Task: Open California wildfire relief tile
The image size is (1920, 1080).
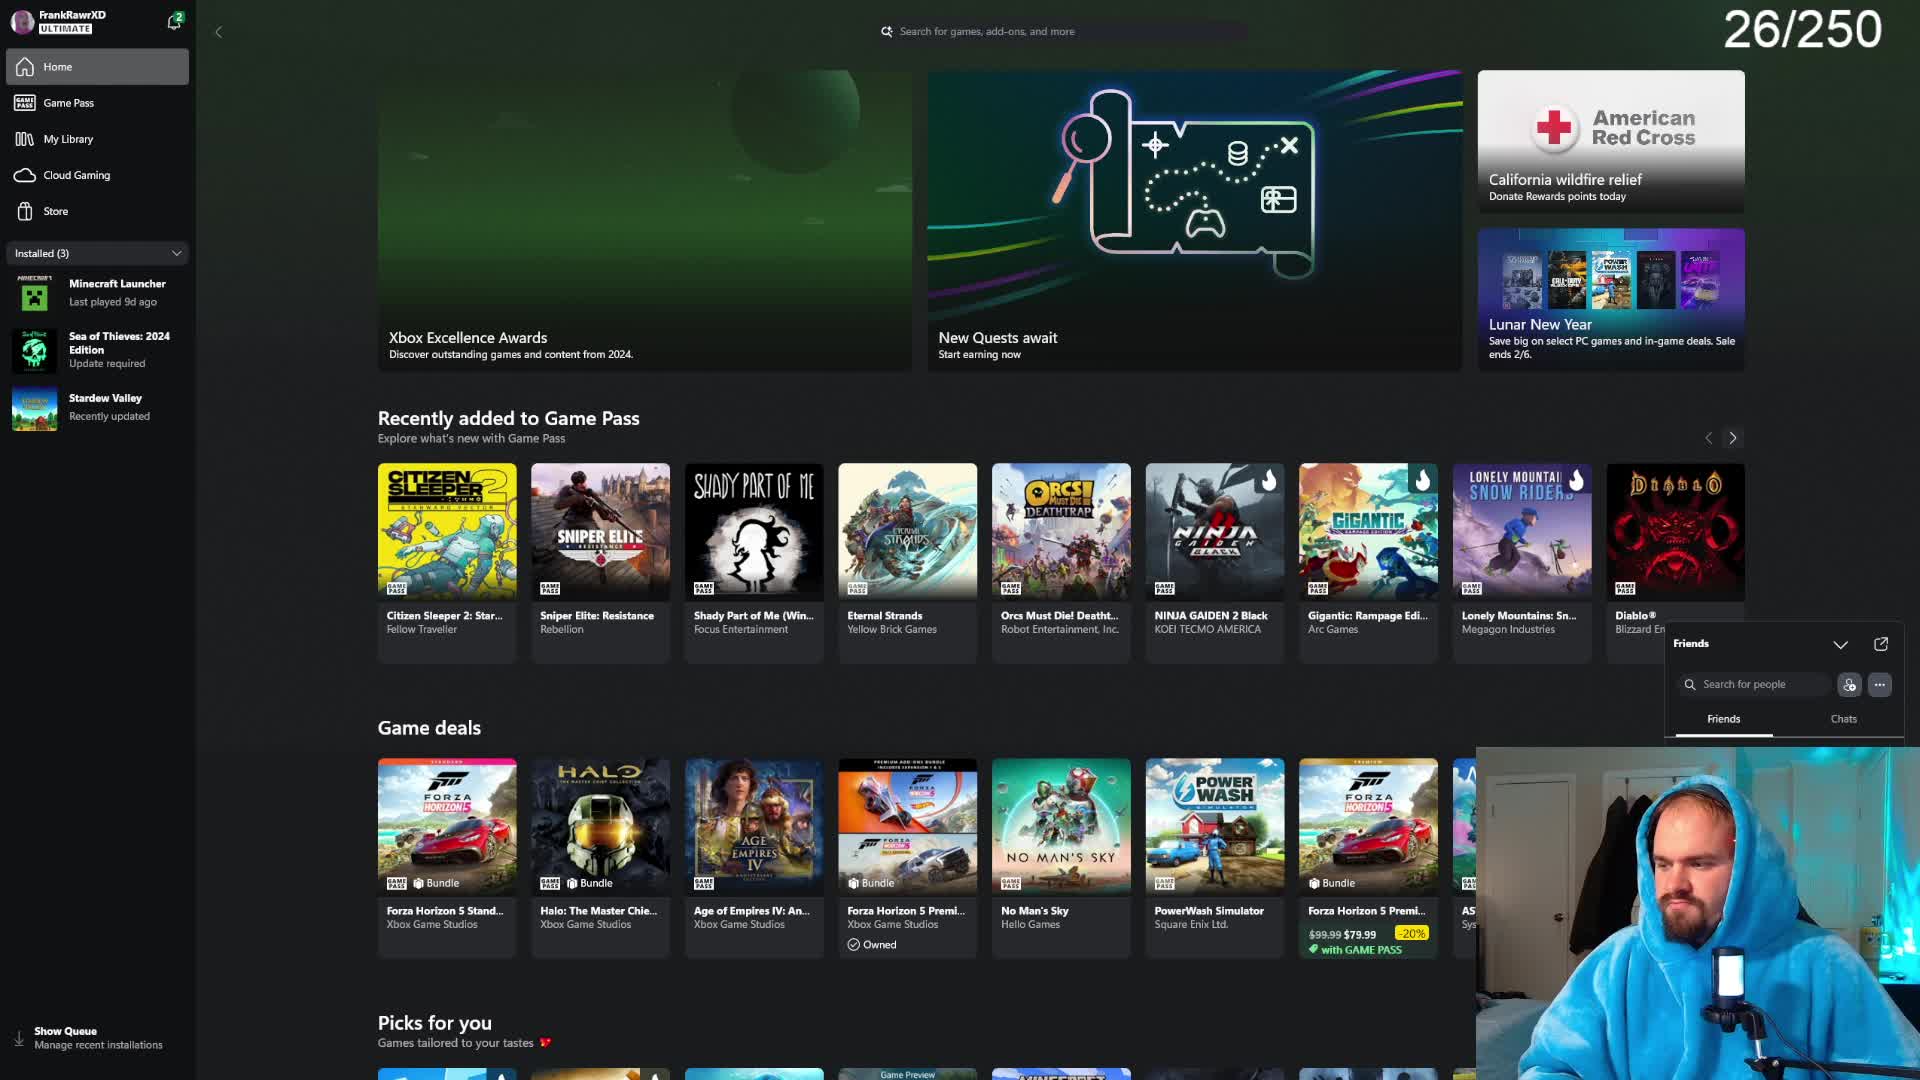Action: pos(1610,141)
